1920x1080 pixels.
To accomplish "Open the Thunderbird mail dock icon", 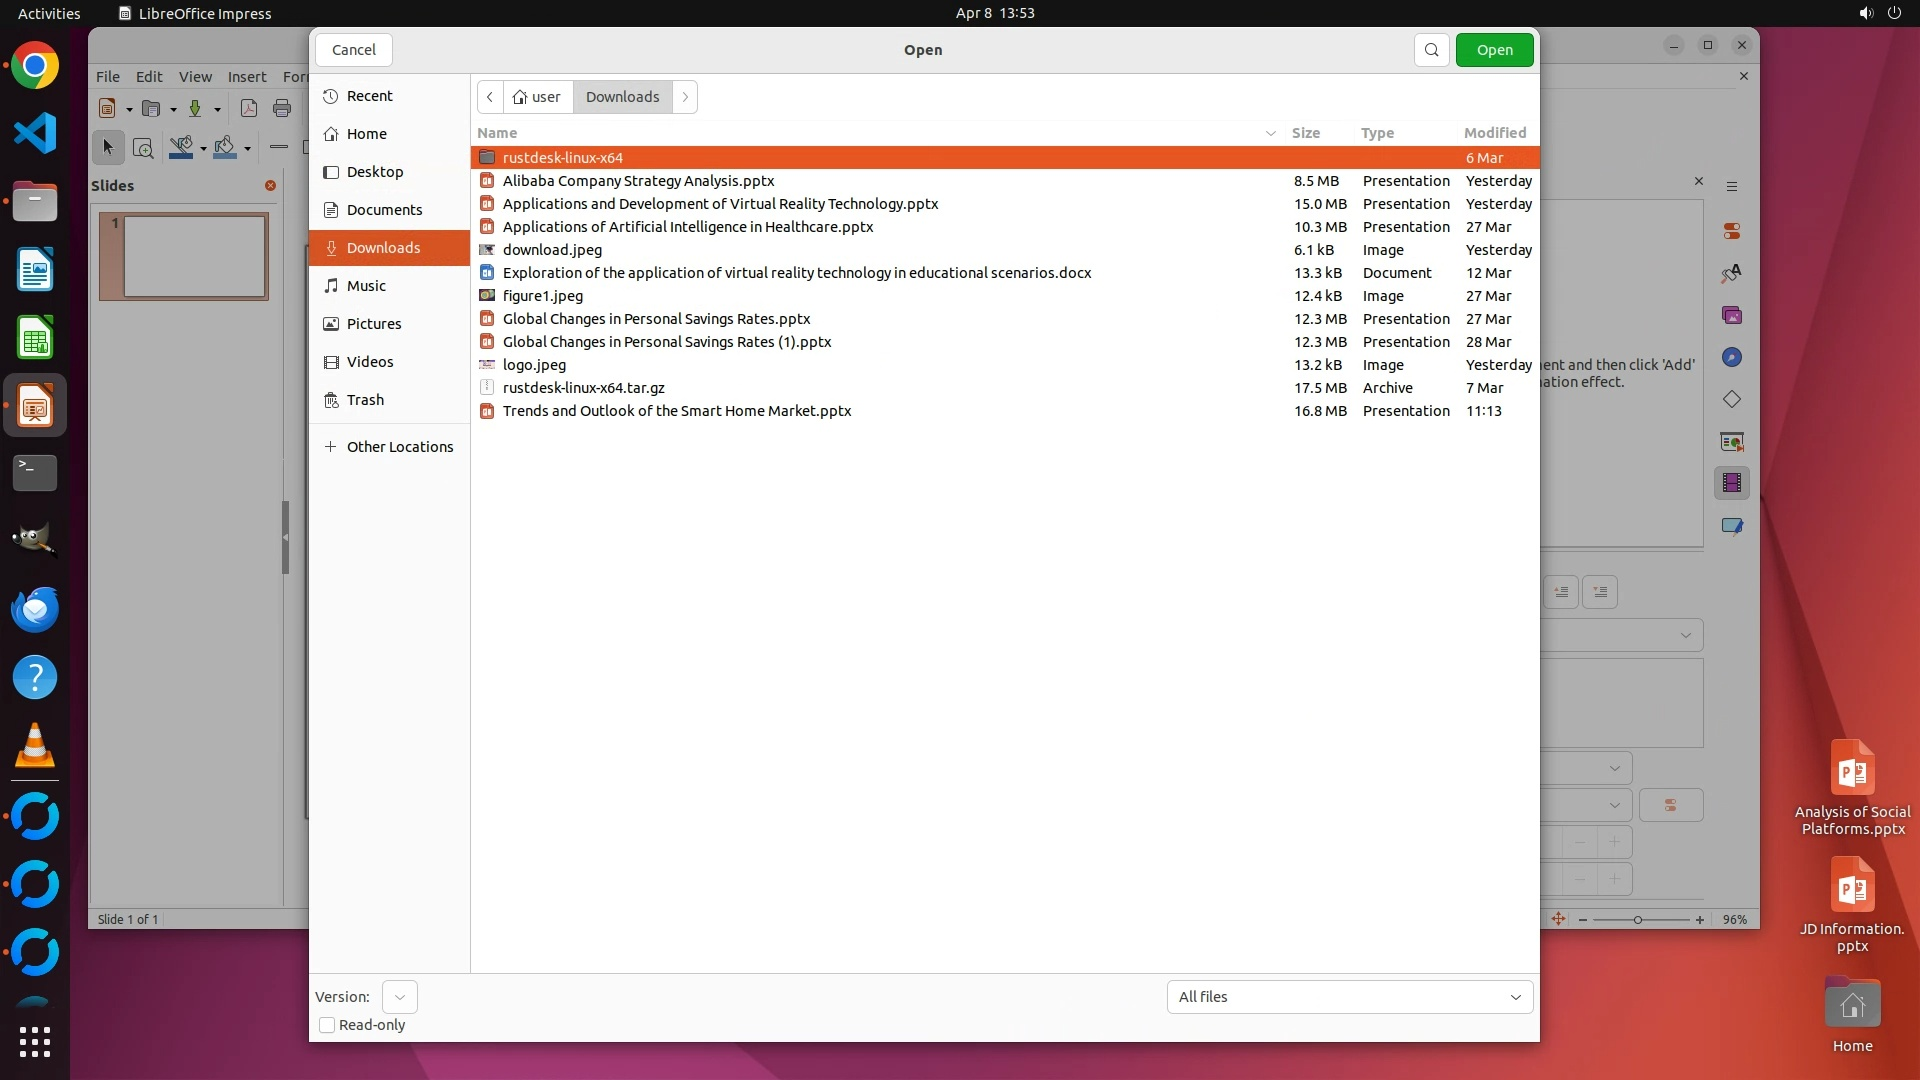I will [35, 610].
